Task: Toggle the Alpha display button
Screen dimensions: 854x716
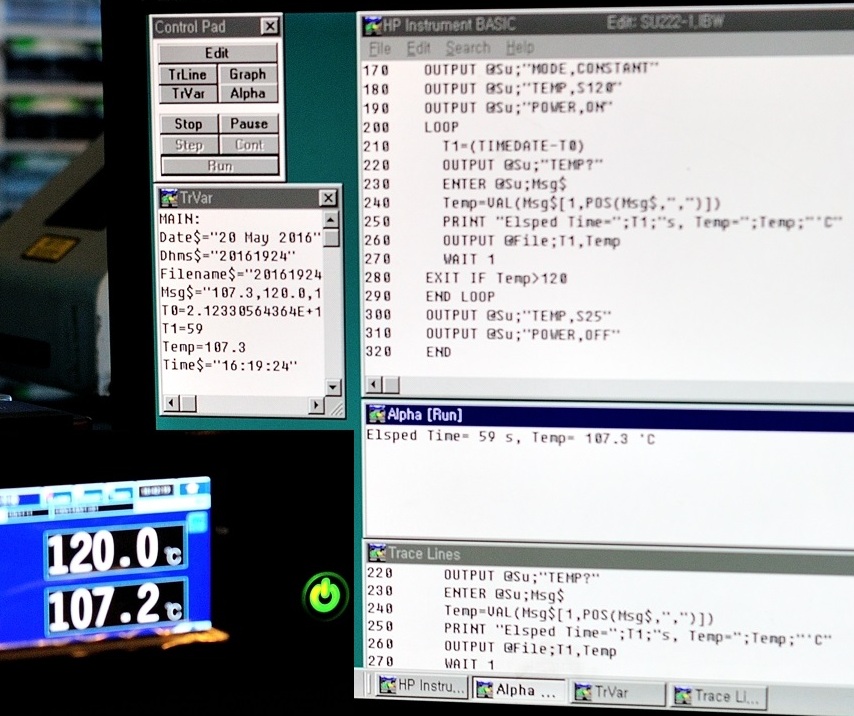Action: [247, 93]
